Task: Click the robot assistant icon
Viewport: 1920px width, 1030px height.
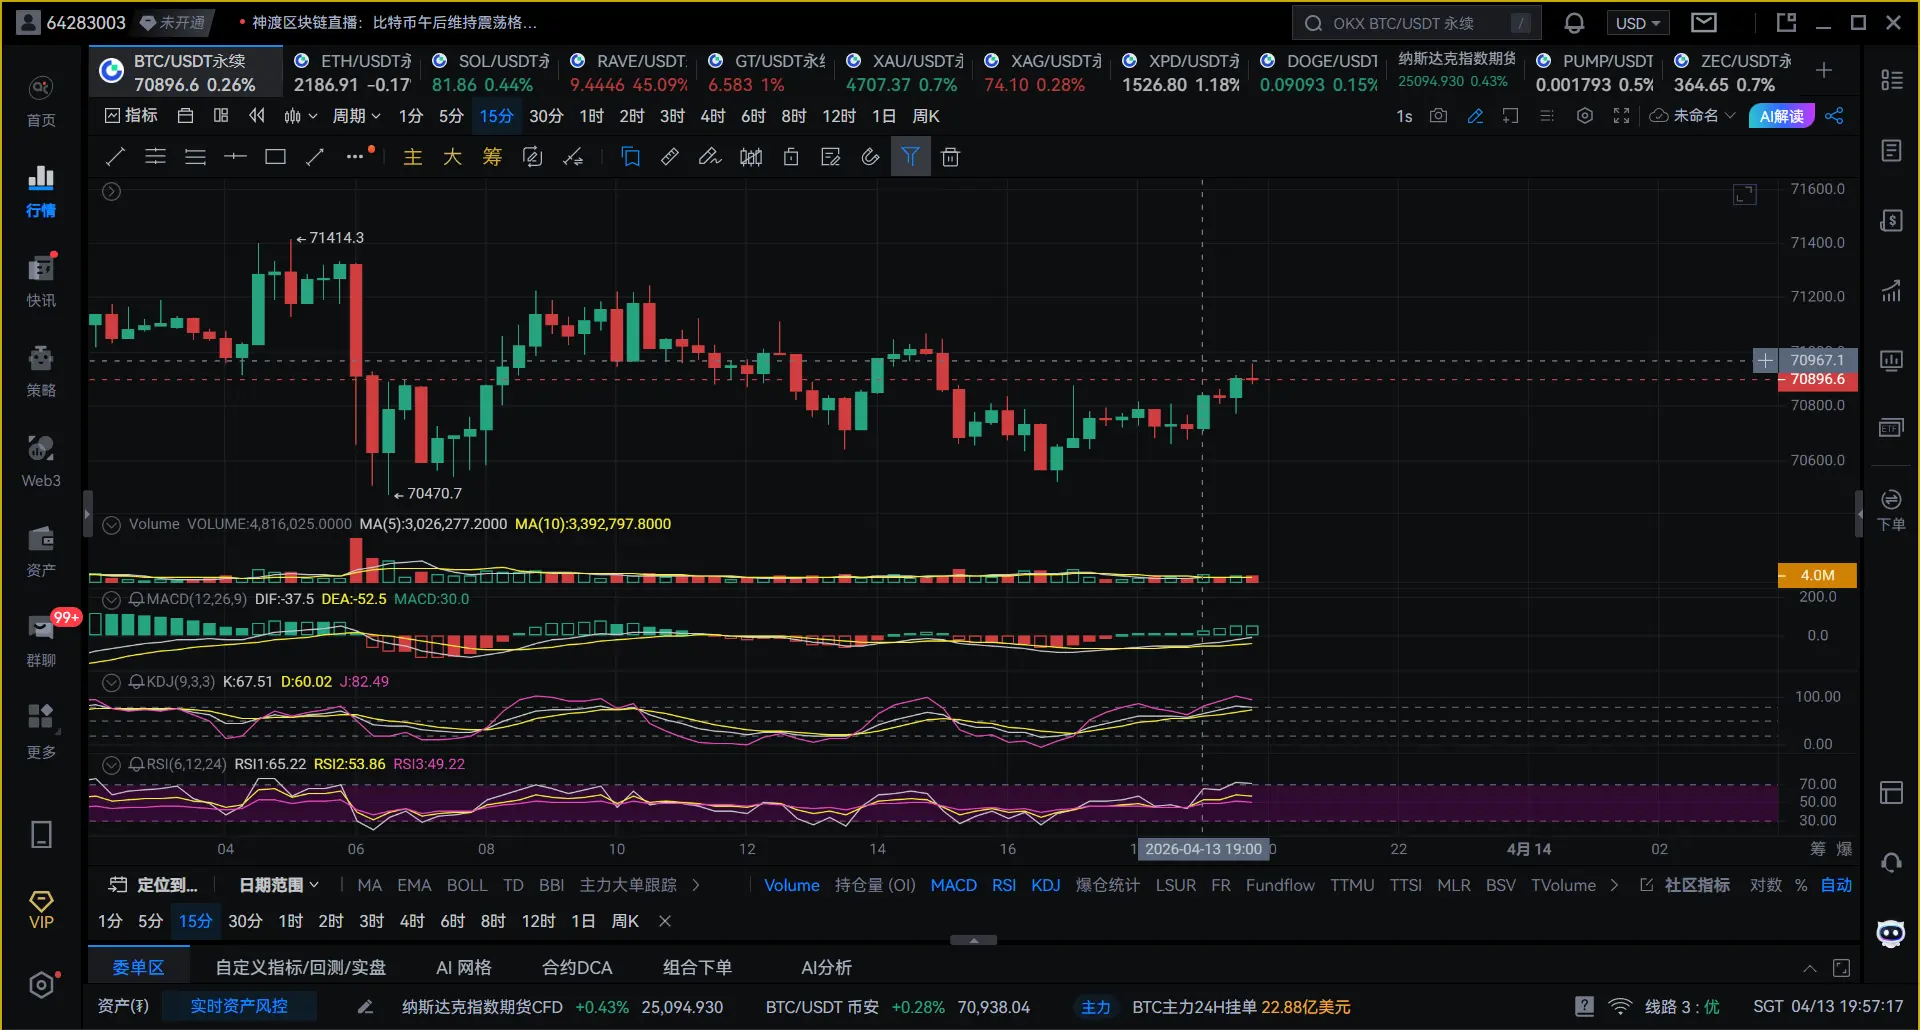Action: coord(1891,934)
